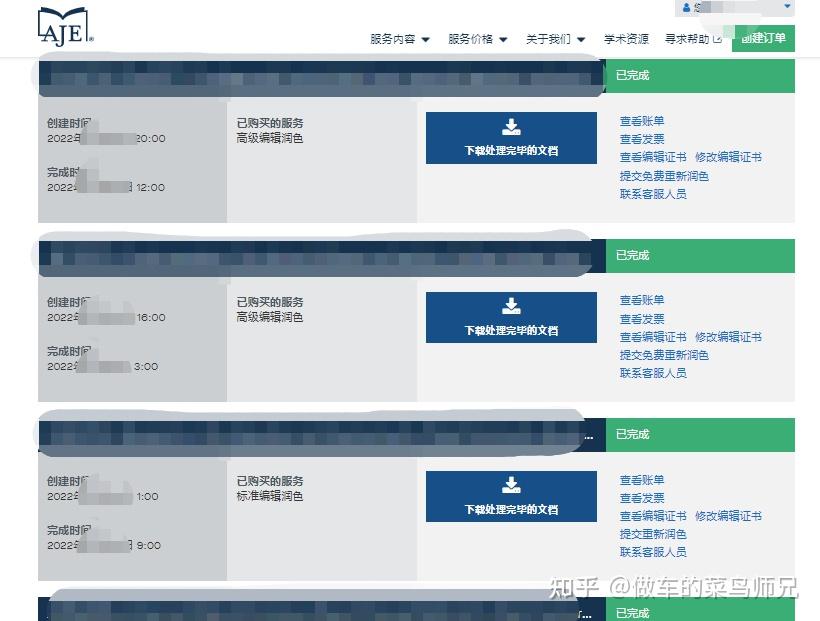This screenshot has width=820, height=621.
Task: Click 提交免费重新润色 in second order
Action: (x=664, y=355)
